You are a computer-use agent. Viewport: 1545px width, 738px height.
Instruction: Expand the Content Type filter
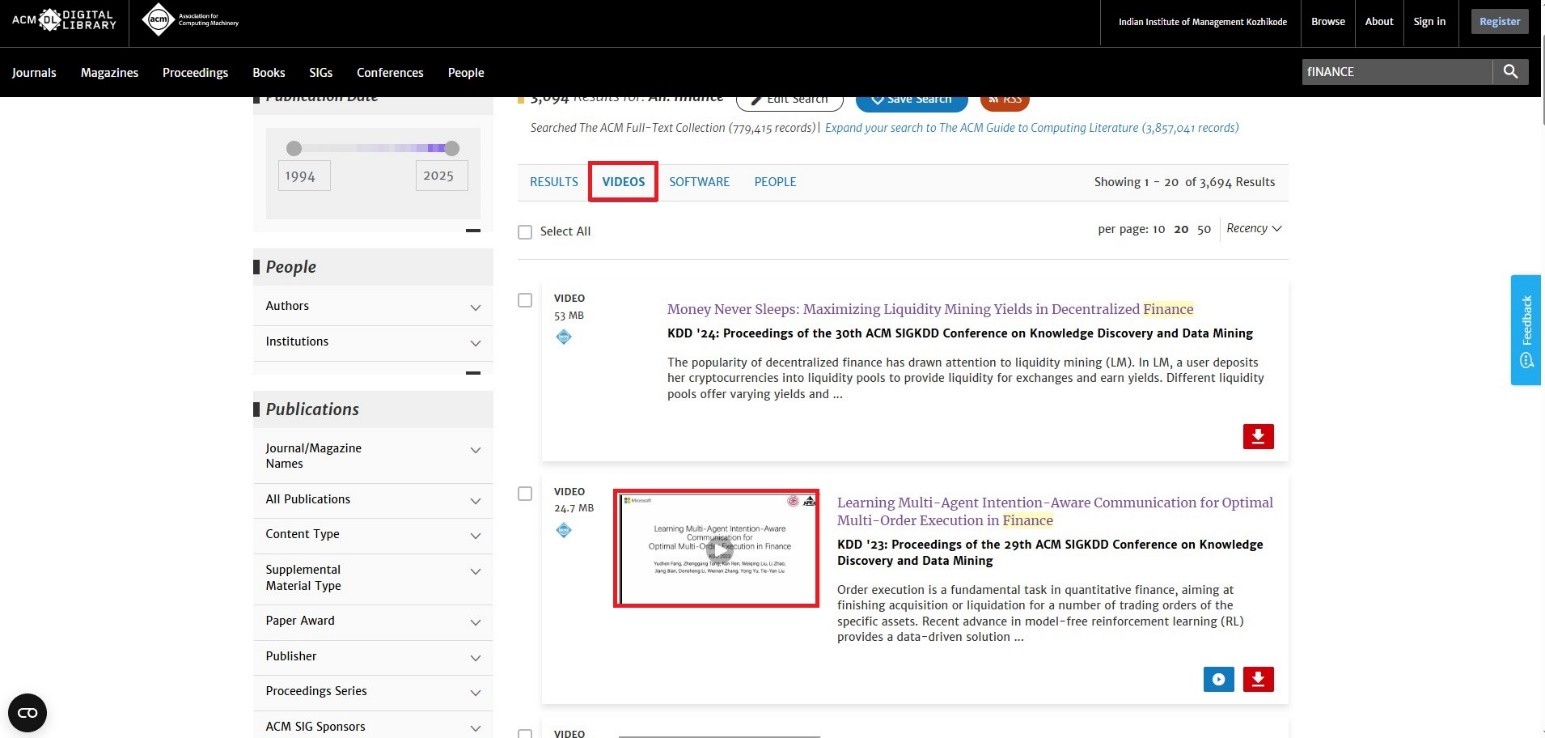[x=475, y=535]
